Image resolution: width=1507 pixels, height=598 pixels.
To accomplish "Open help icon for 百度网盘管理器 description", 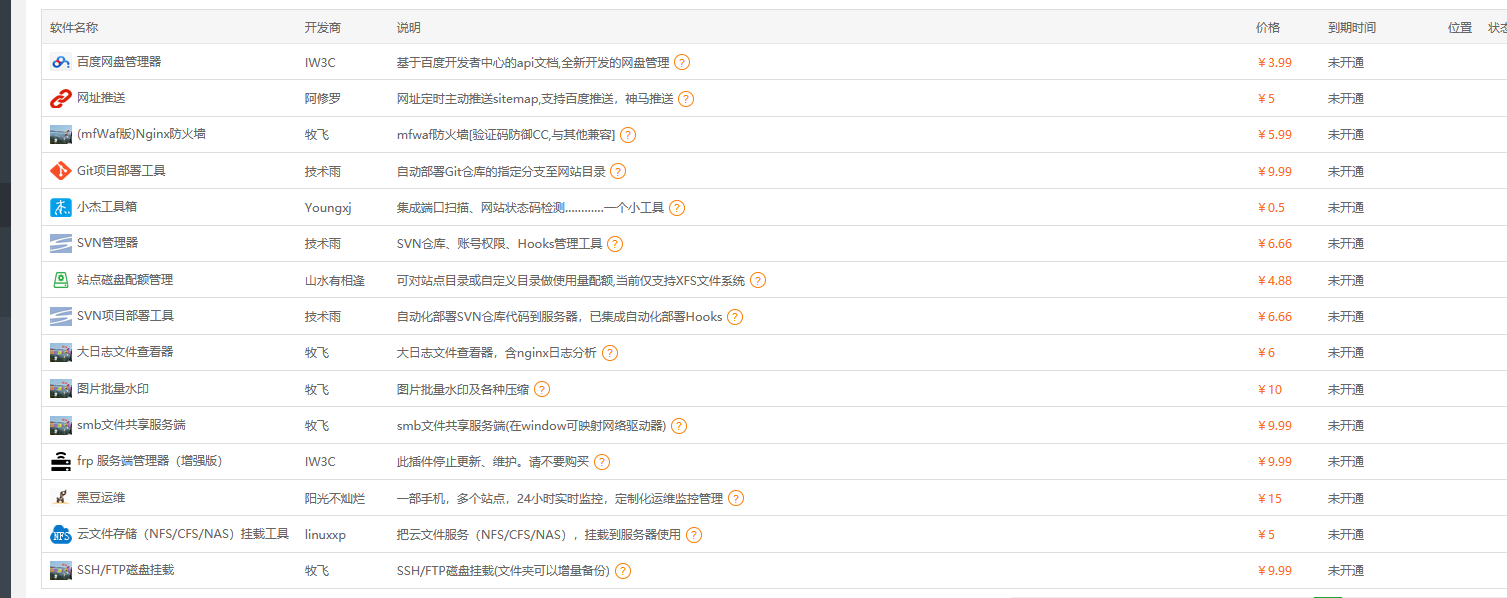I will coord(682,62).
